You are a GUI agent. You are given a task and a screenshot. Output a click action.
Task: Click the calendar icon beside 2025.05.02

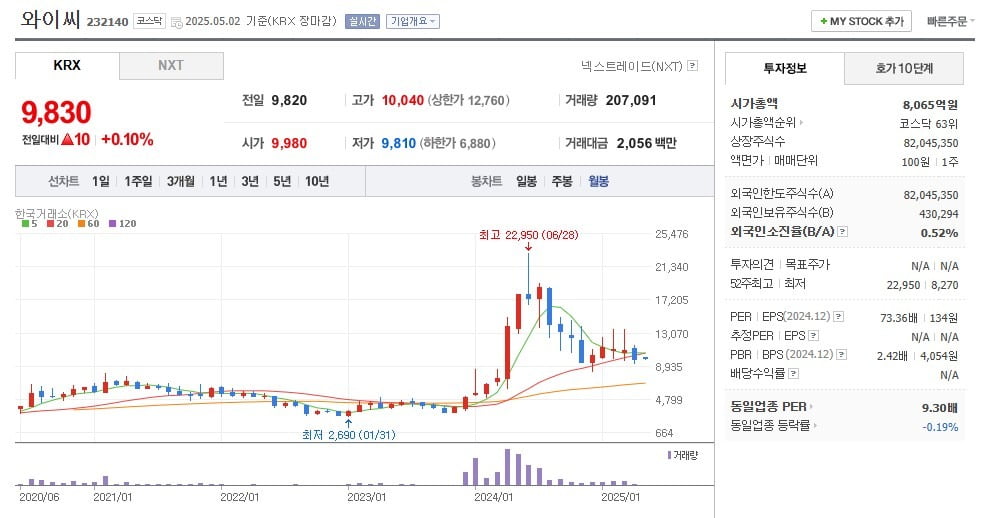(x=177, y=22)
